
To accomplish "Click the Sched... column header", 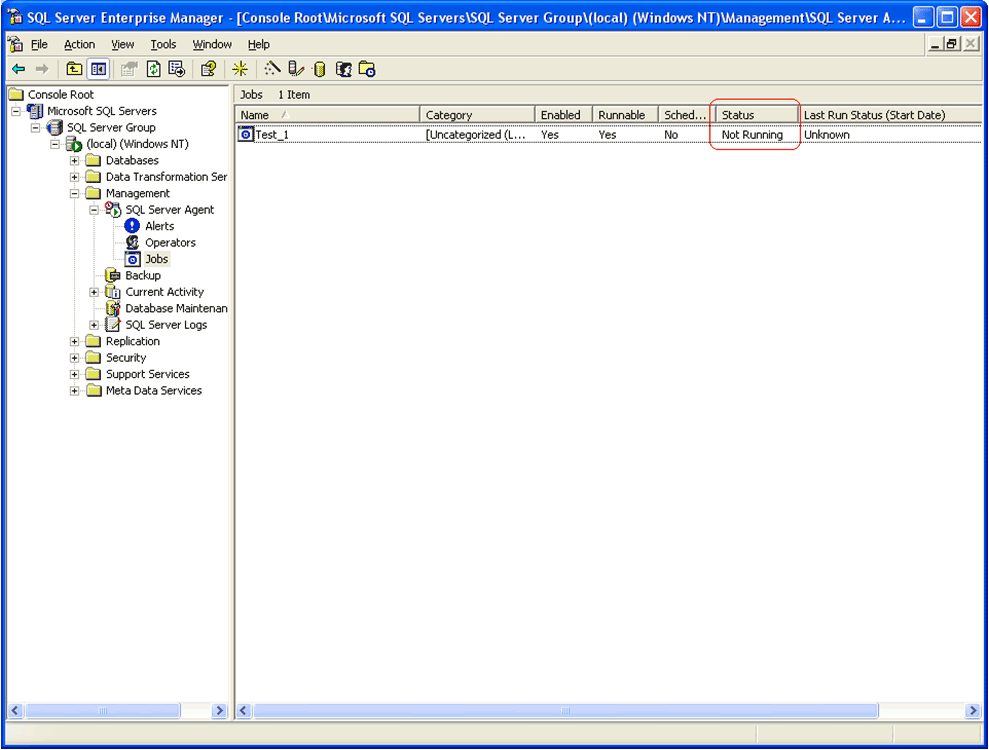I will click(687, 115).
